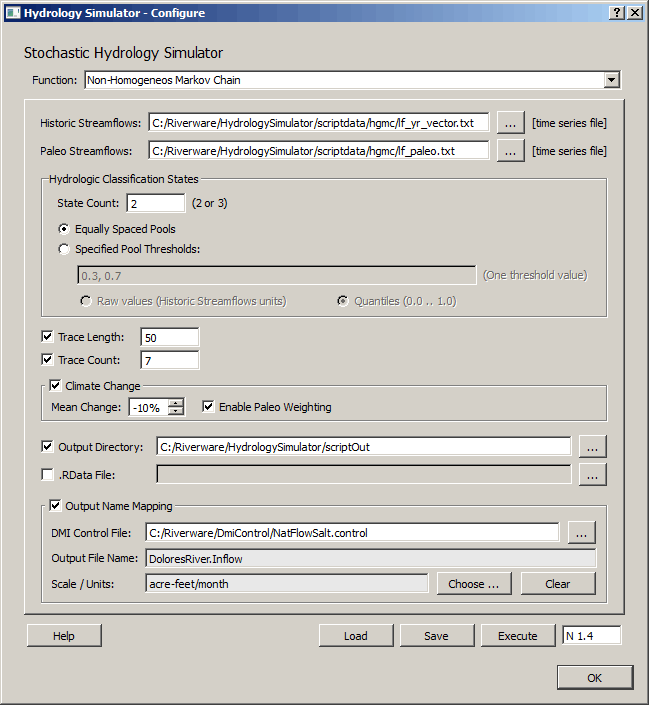This screenshot has width=649, height=705.
Task: Toggle the Output Directory checkbox
Action: (x=47, y=446)
